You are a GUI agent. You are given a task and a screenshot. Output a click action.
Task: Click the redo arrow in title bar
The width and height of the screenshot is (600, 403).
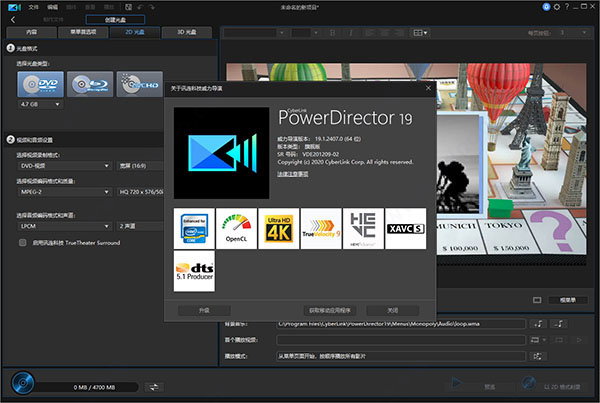coord(152,7)
